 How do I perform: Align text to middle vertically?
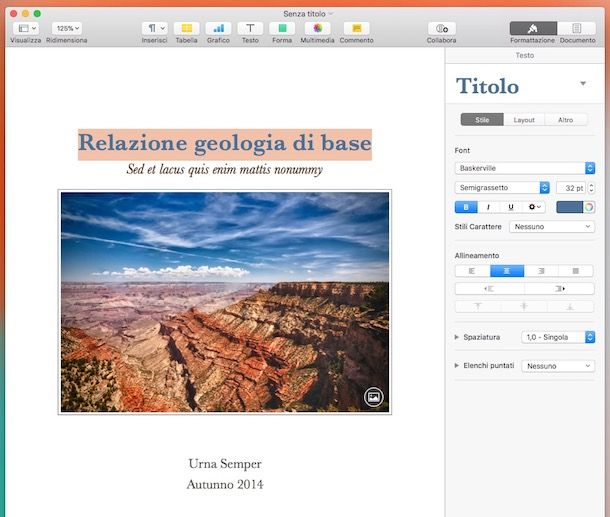click(524, 307)
